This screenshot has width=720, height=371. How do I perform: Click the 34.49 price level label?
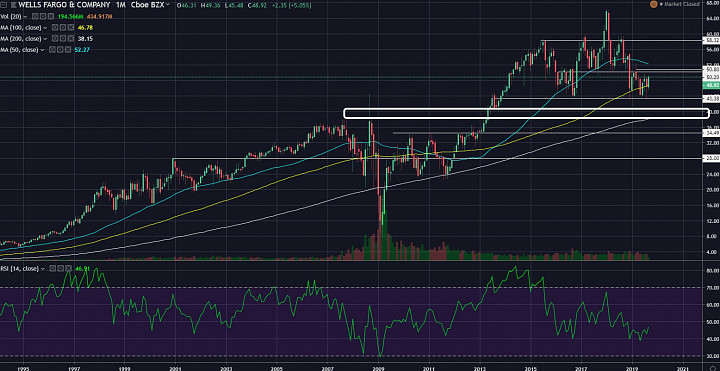point(710,133)
